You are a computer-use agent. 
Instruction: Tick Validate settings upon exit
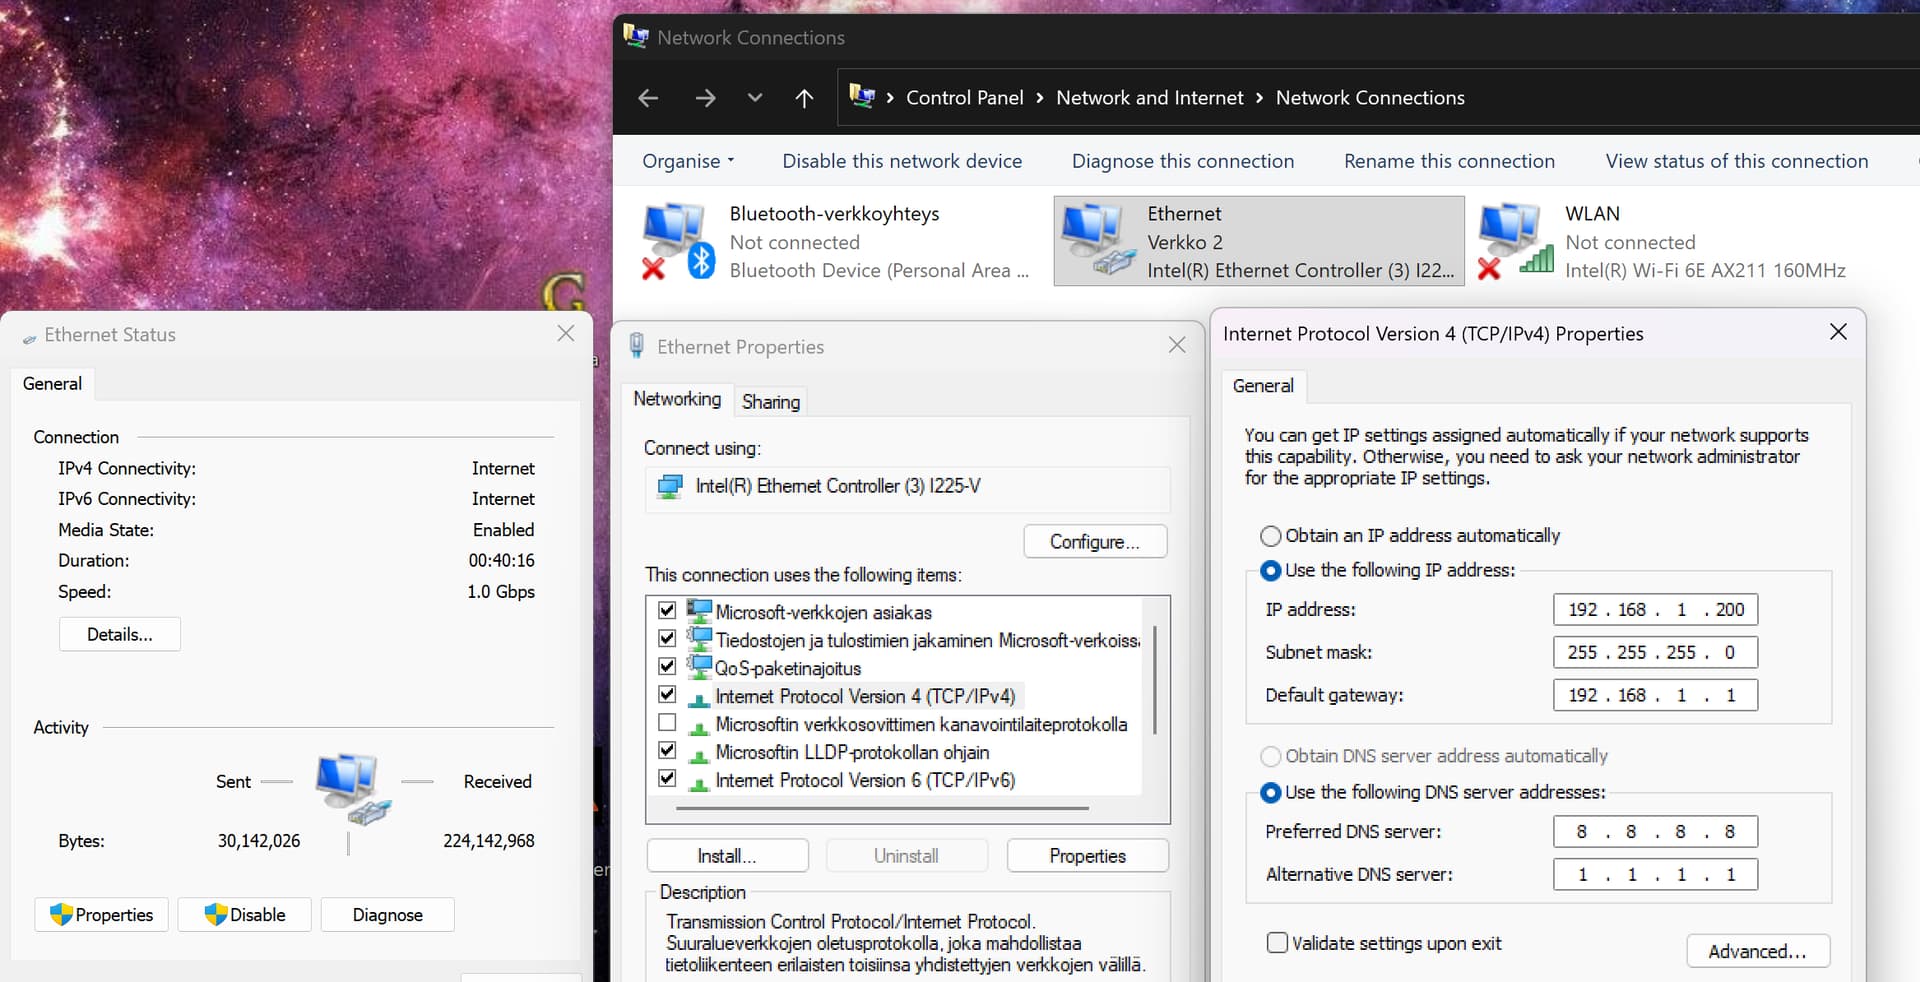tap(1277, 943)
